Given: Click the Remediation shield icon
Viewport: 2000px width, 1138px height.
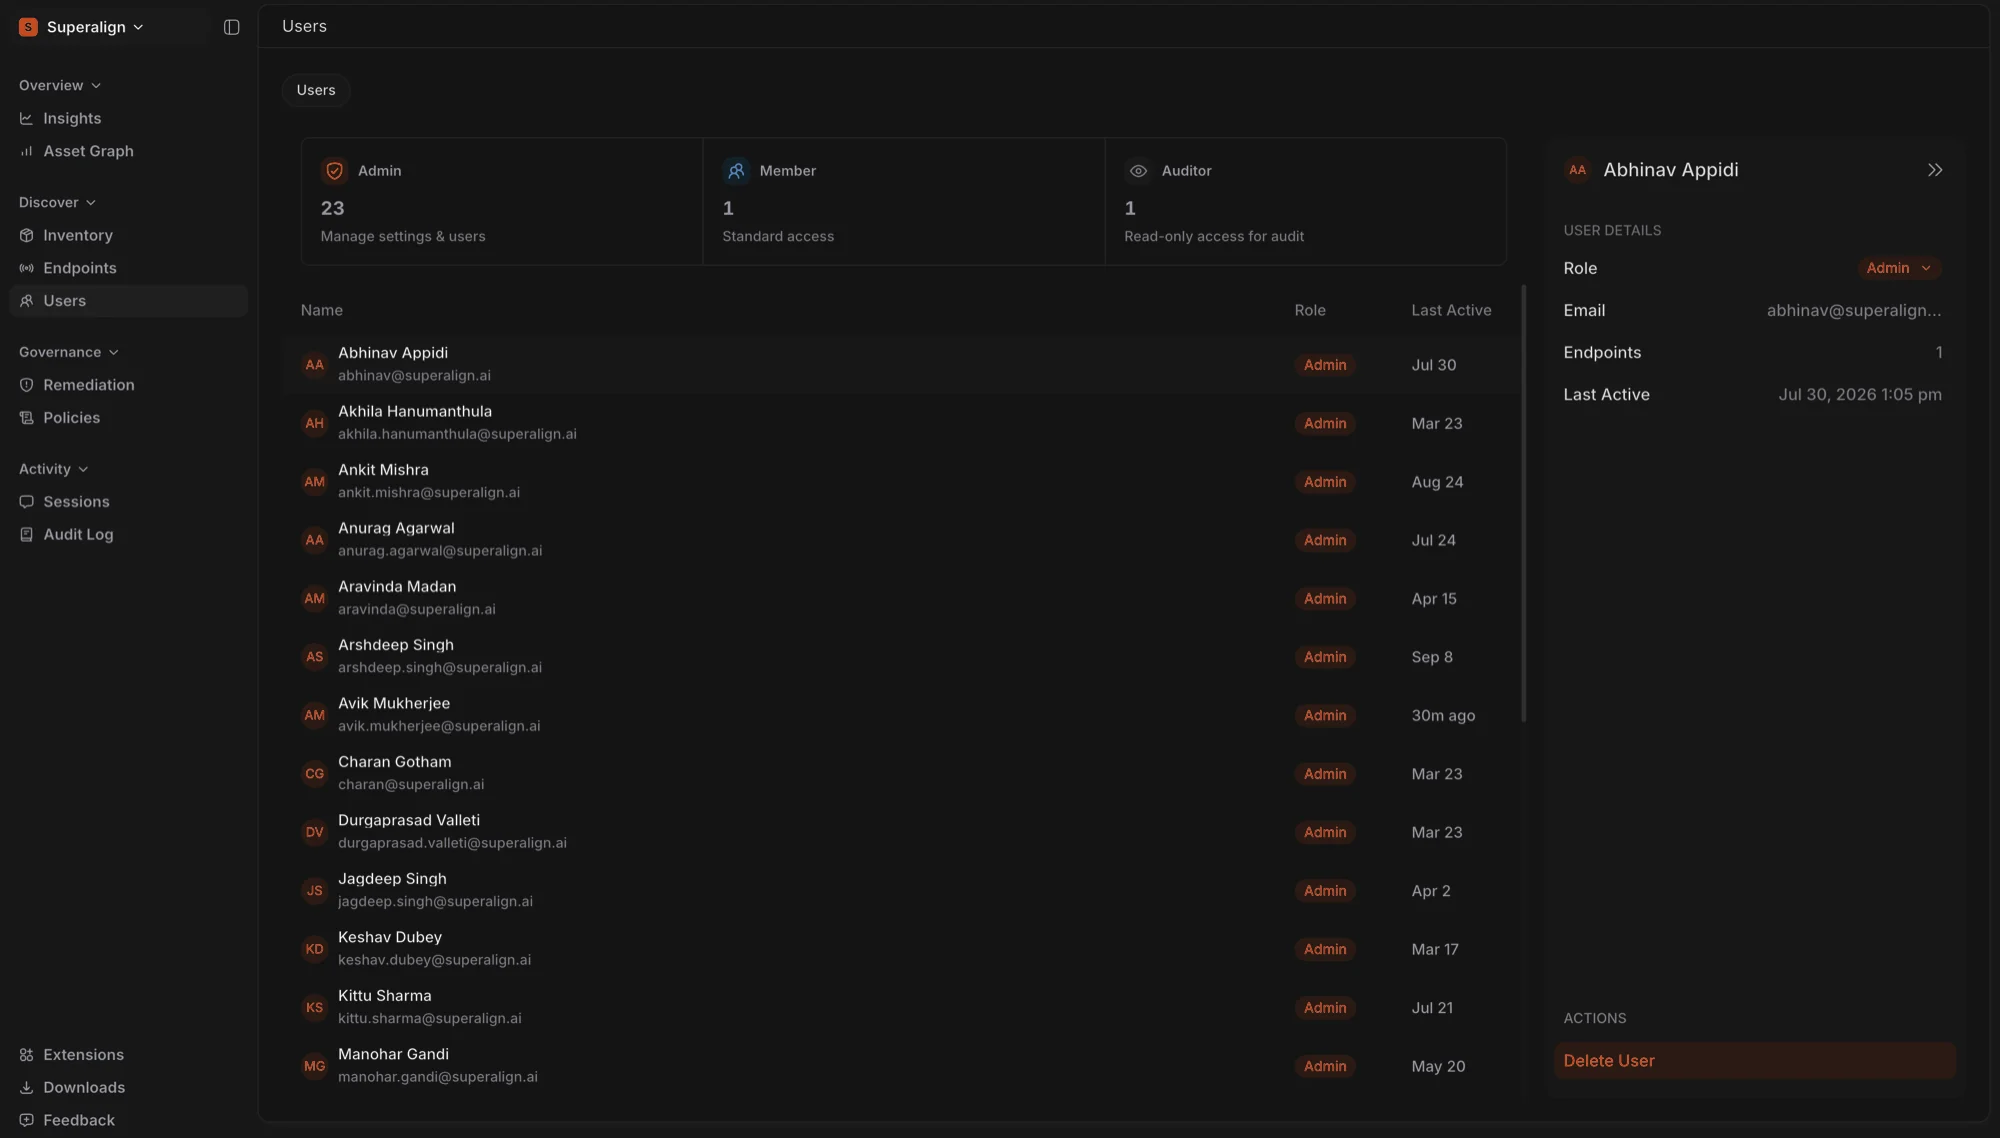Looking at the screenshot, I should point(26,385).
